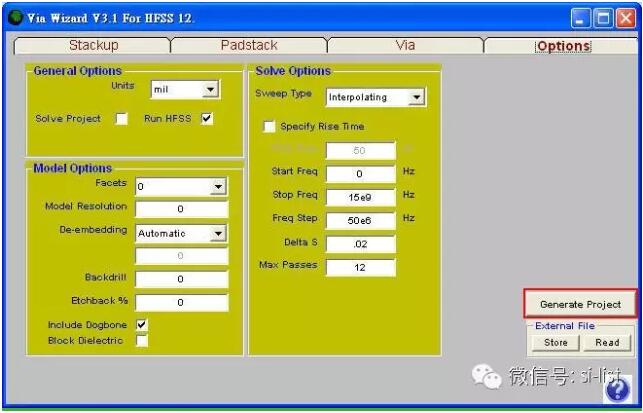Click the Etchback % input field
This screenshot has width=643, height=413.
pos(181,303)
